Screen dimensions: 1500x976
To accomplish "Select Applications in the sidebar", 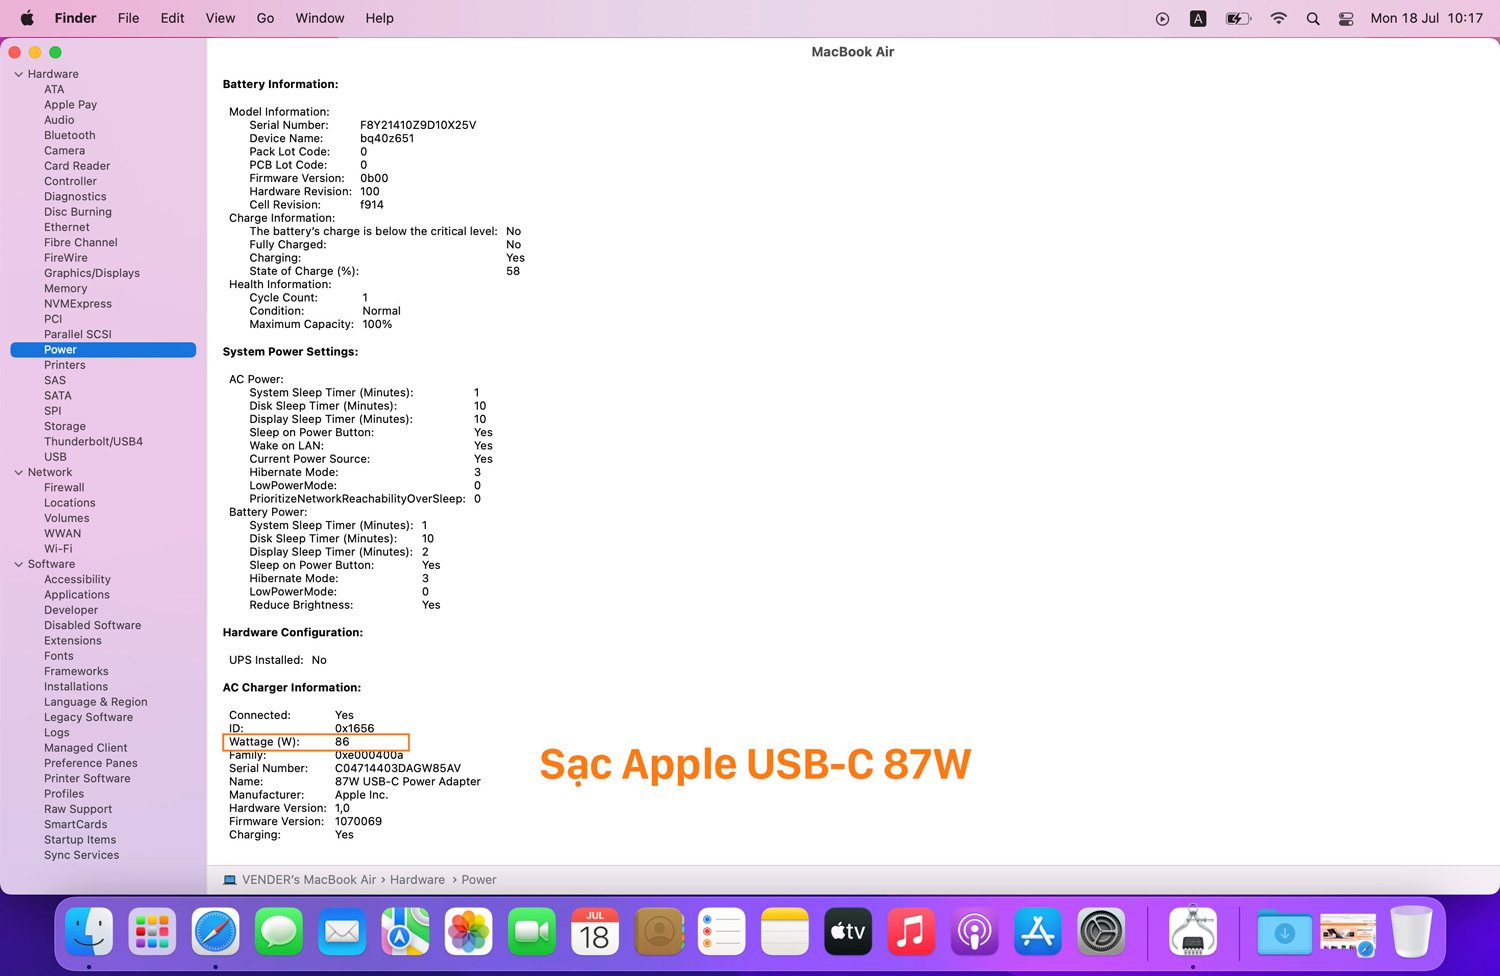I will tap(77, 595).
